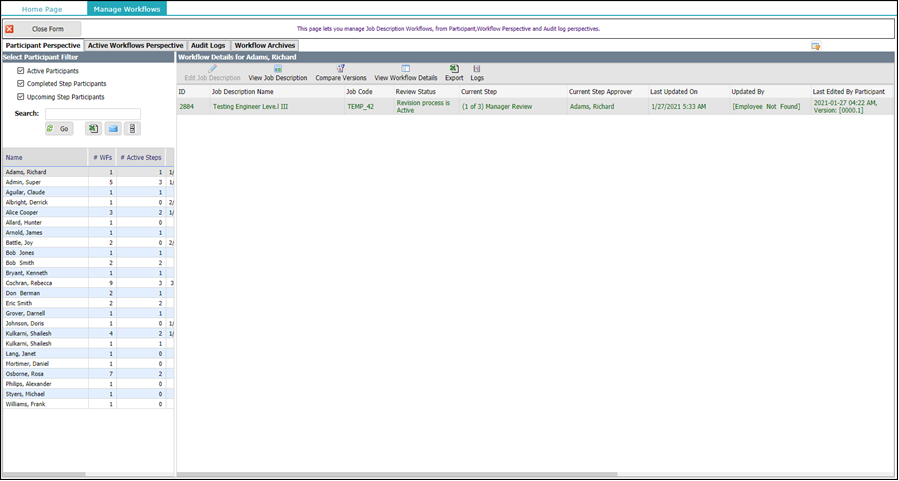Toggle Completed Step Participants checkbox
This screenshot has height=481, width=899.
pos(21,84)
